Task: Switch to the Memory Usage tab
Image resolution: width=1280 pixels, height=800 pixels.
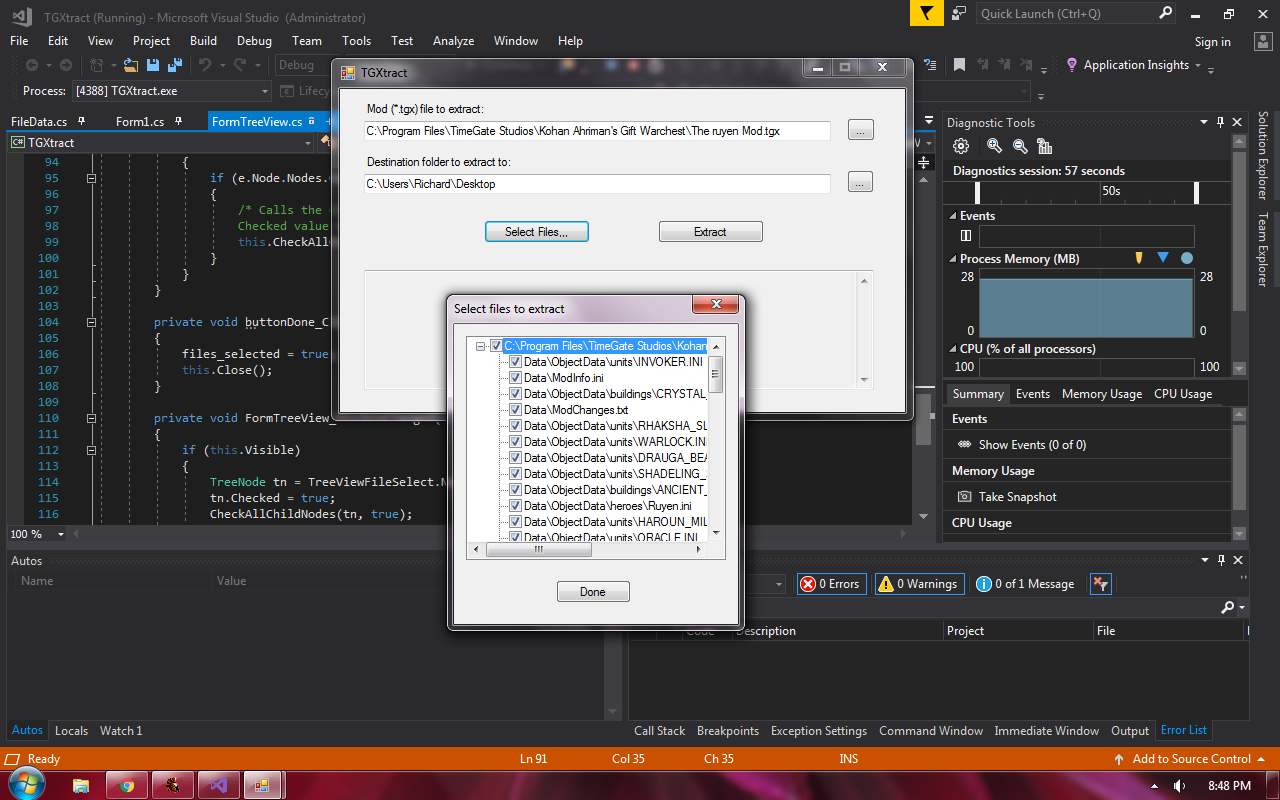Action: point(1101,394)
